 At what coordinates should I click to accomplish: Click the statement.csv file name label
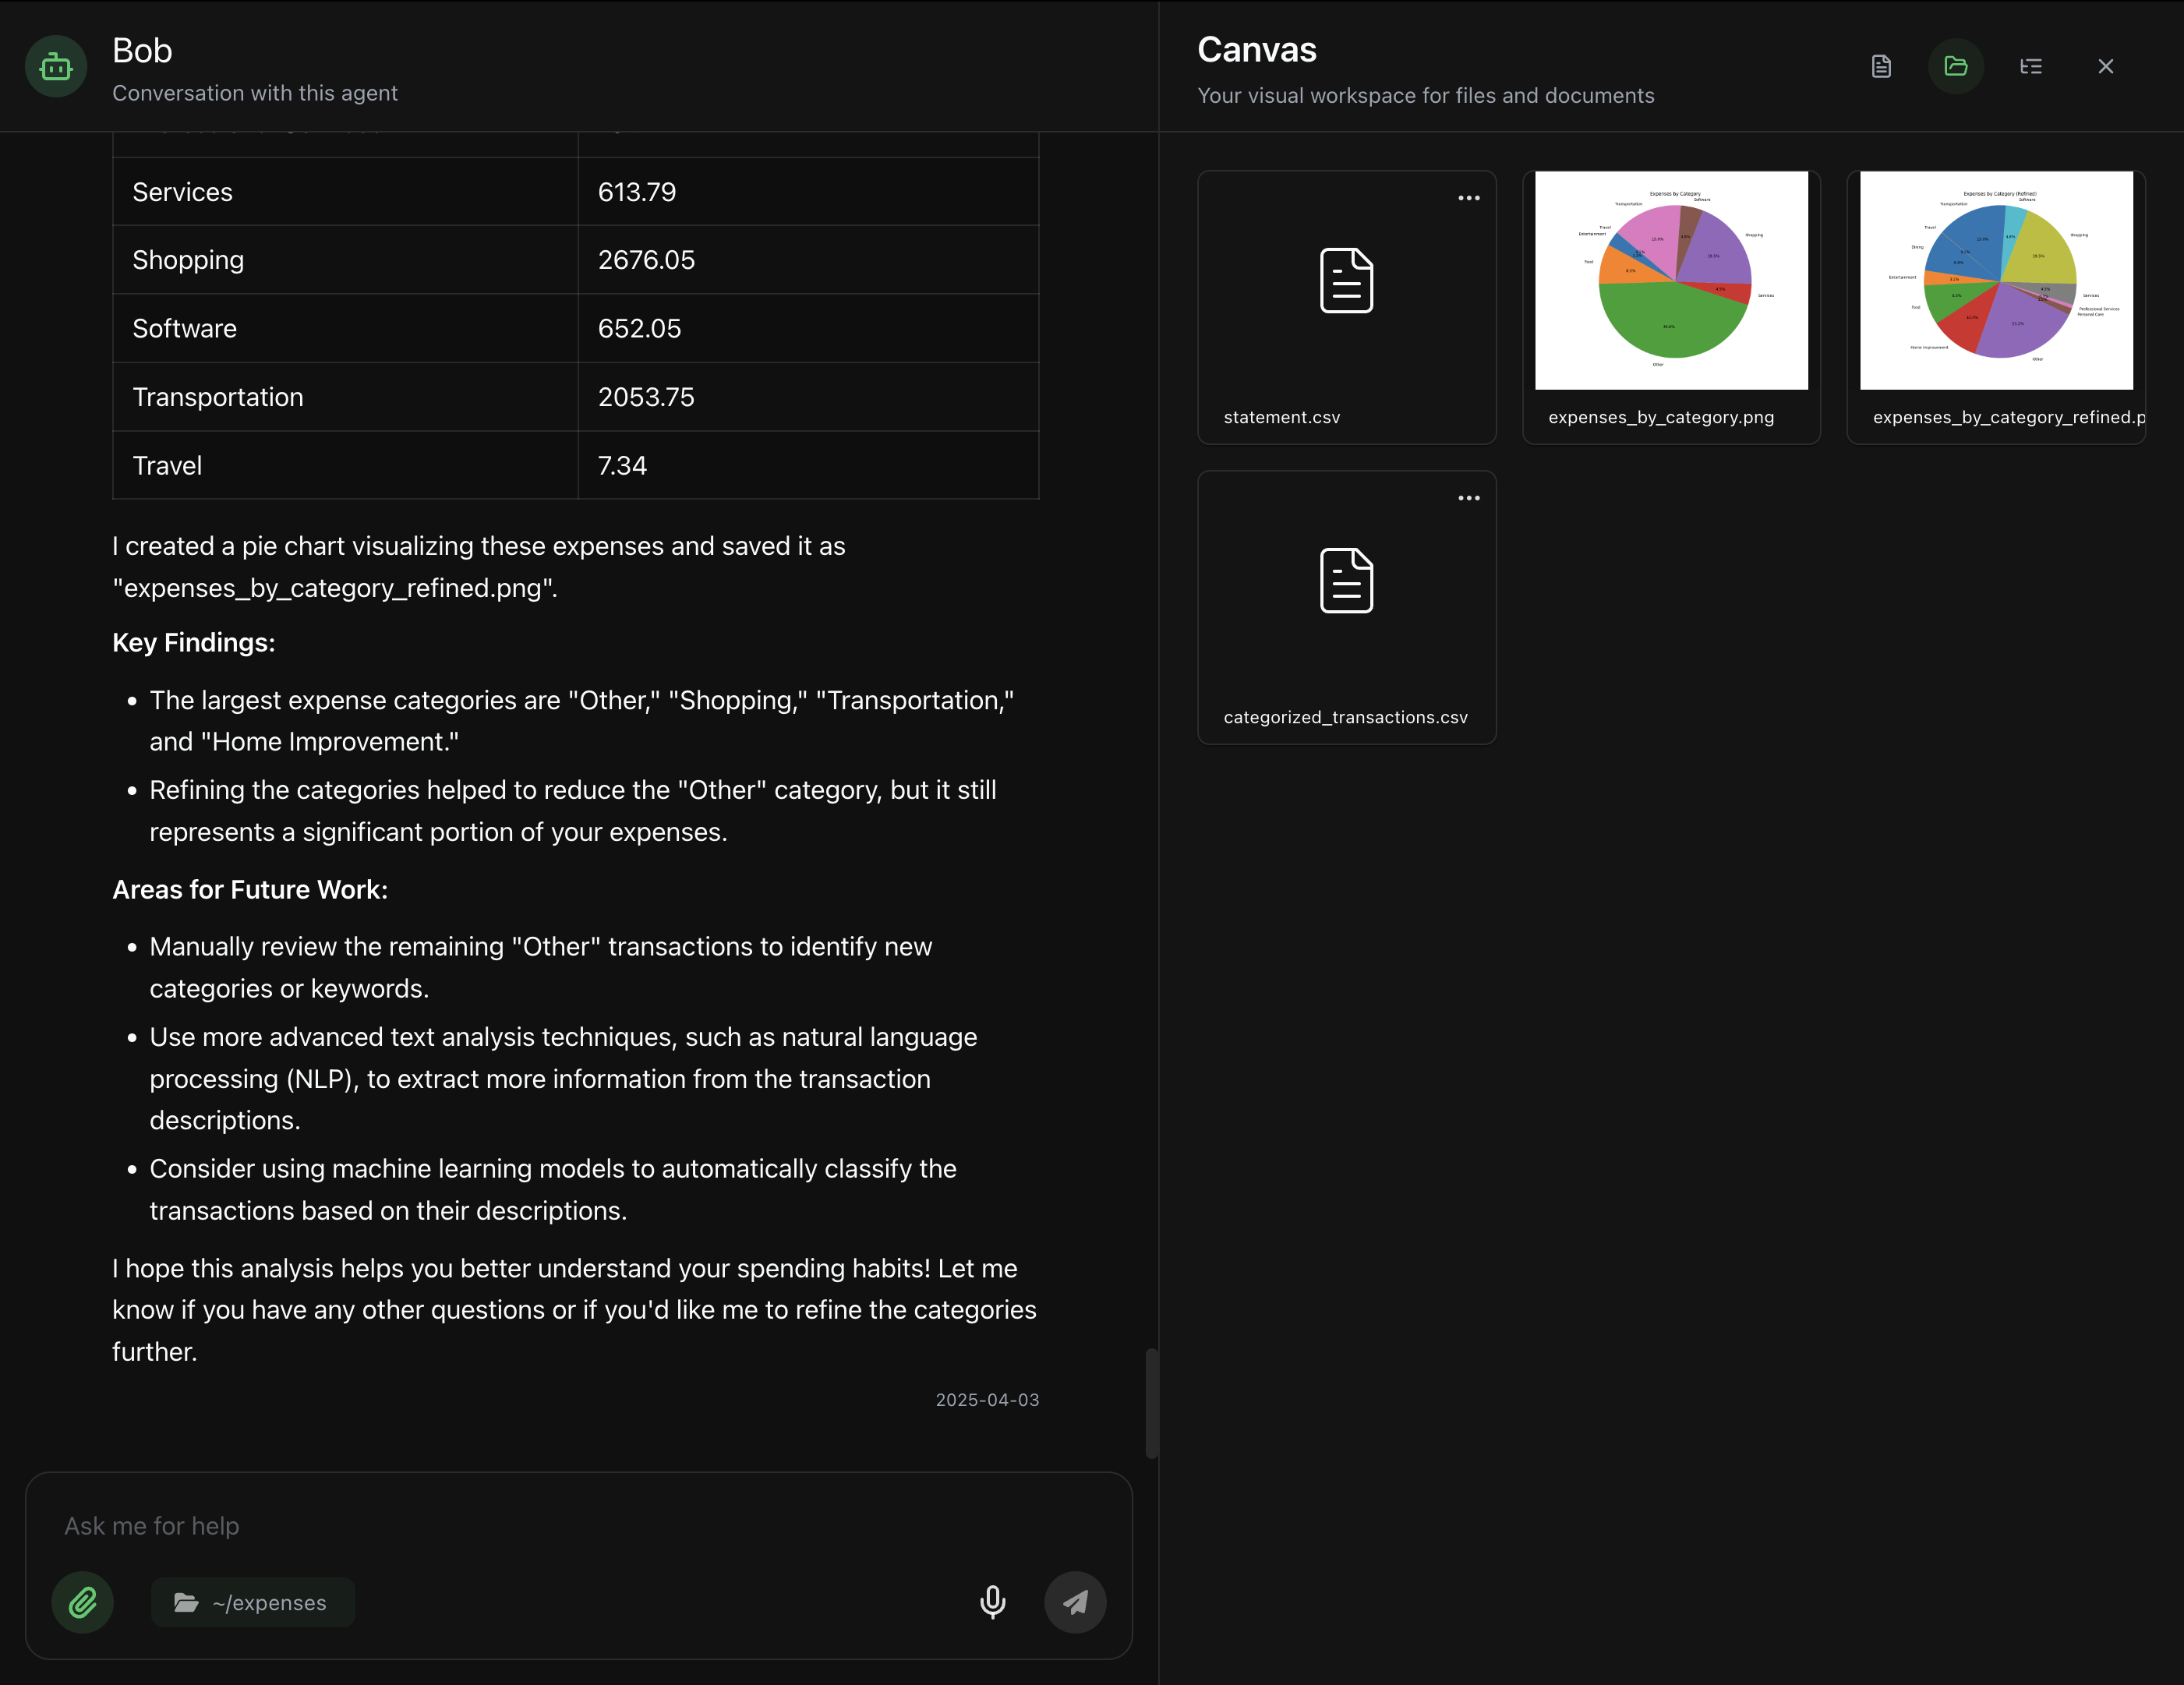coord(1281,417)
